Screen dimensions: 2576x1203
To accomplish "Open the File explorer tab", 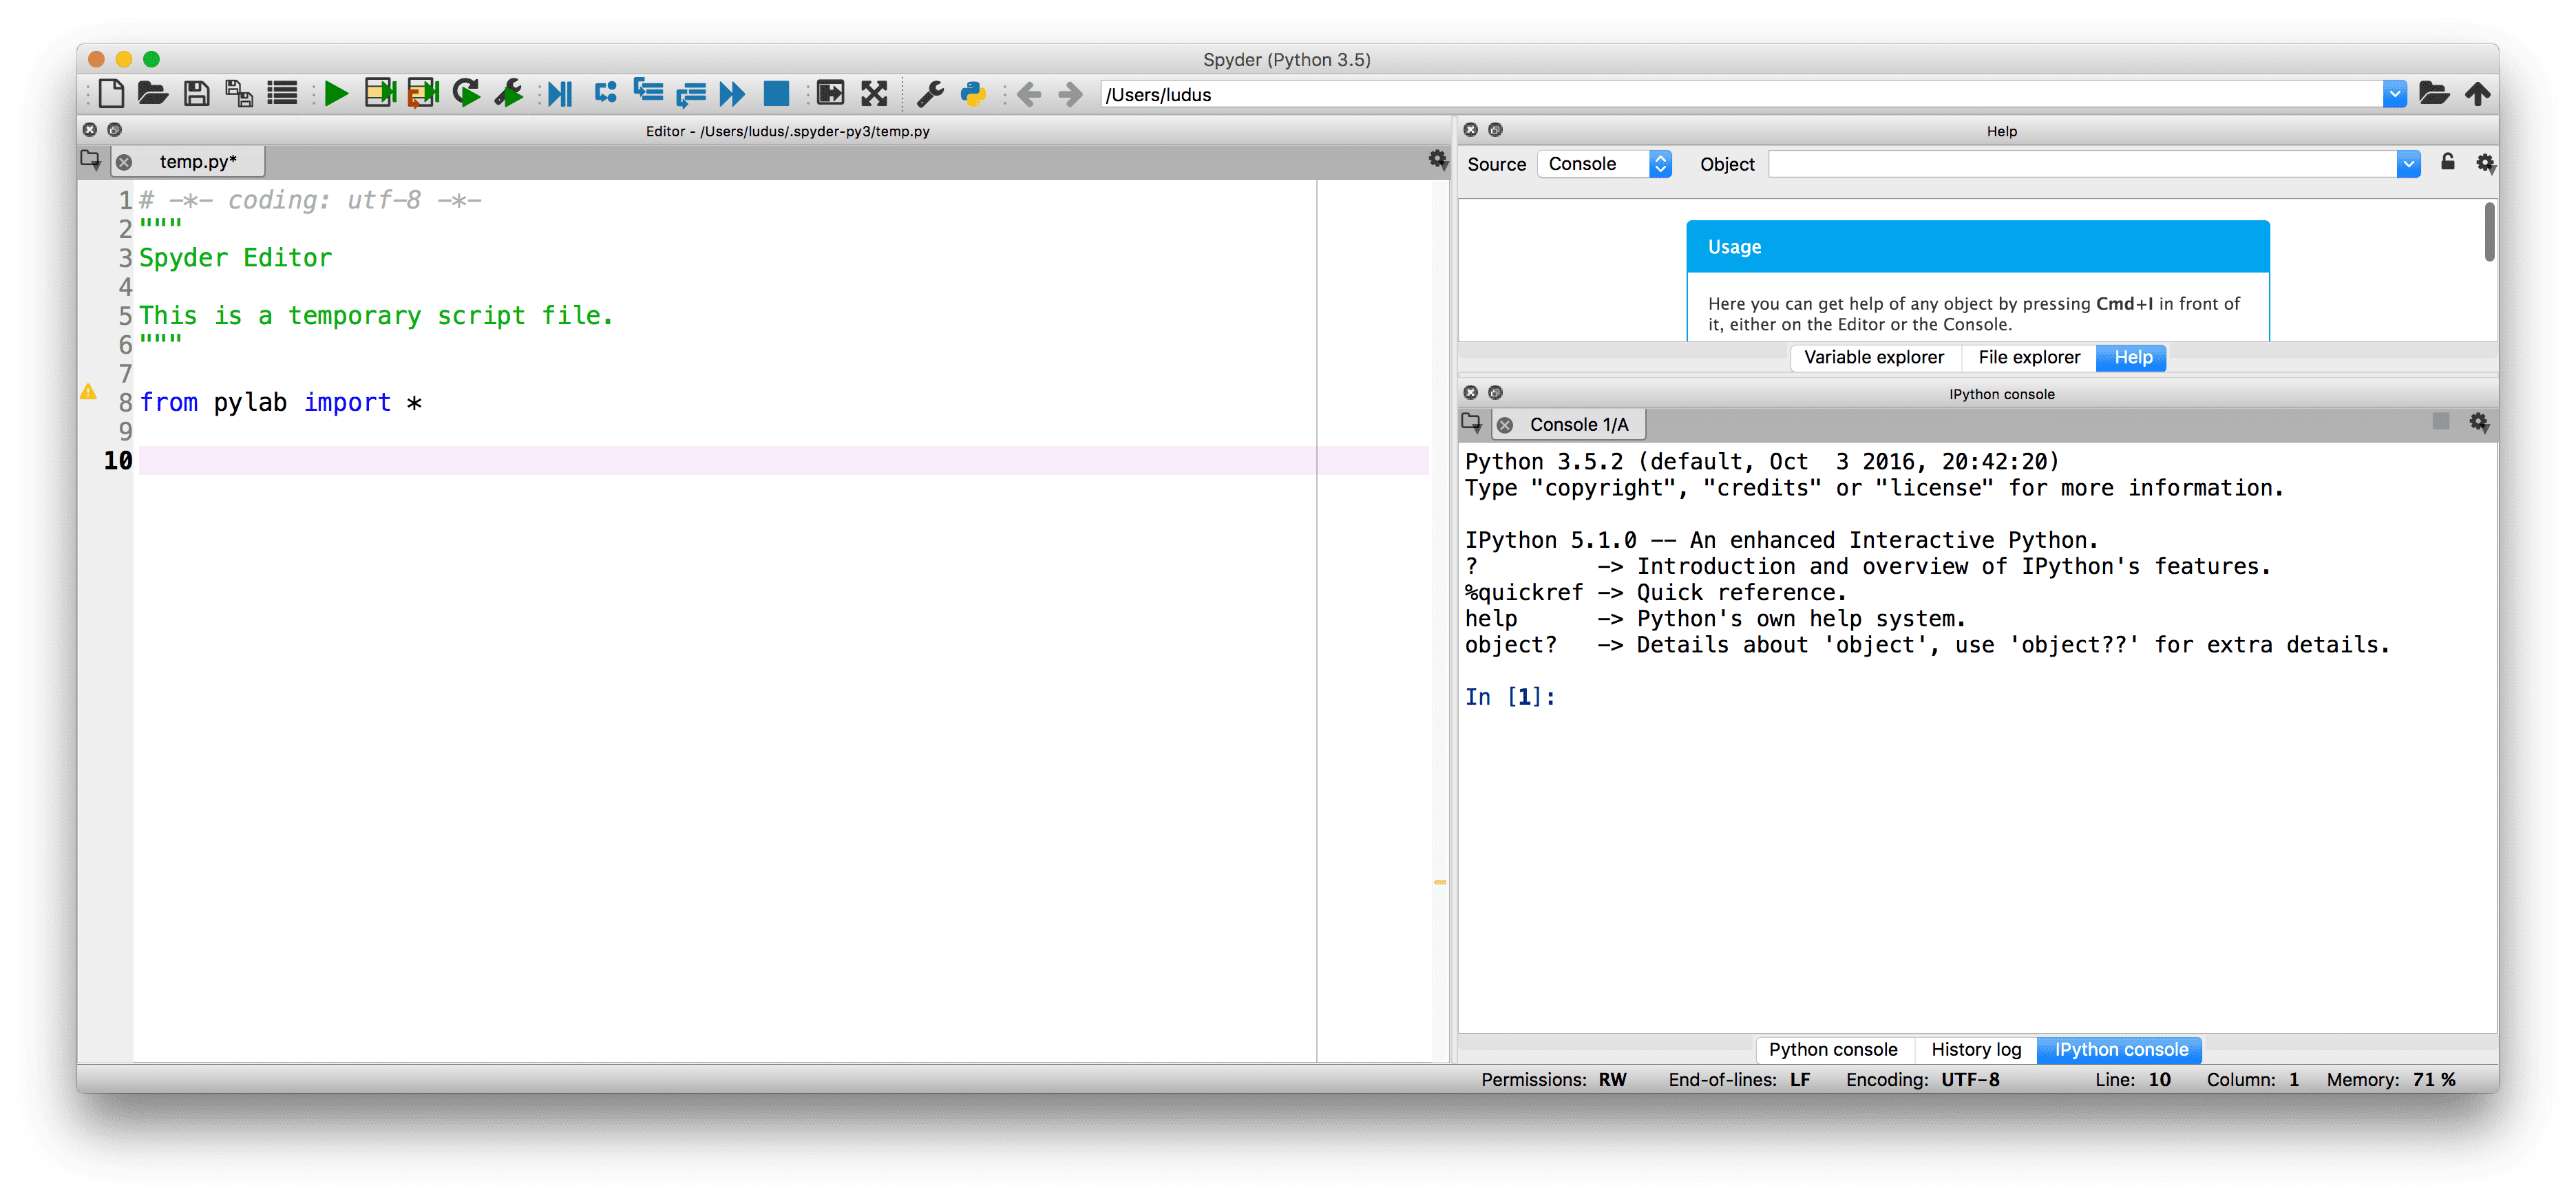I will [x=2028, y=358].
